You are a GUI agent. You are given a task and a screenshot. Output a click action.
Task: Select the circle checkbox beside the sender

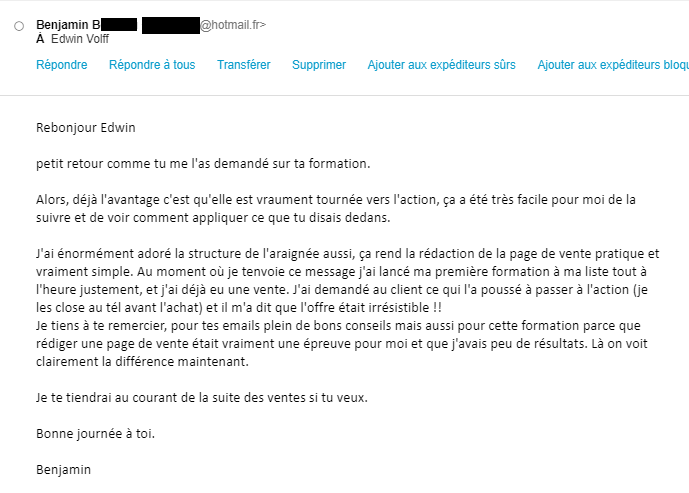19,26
